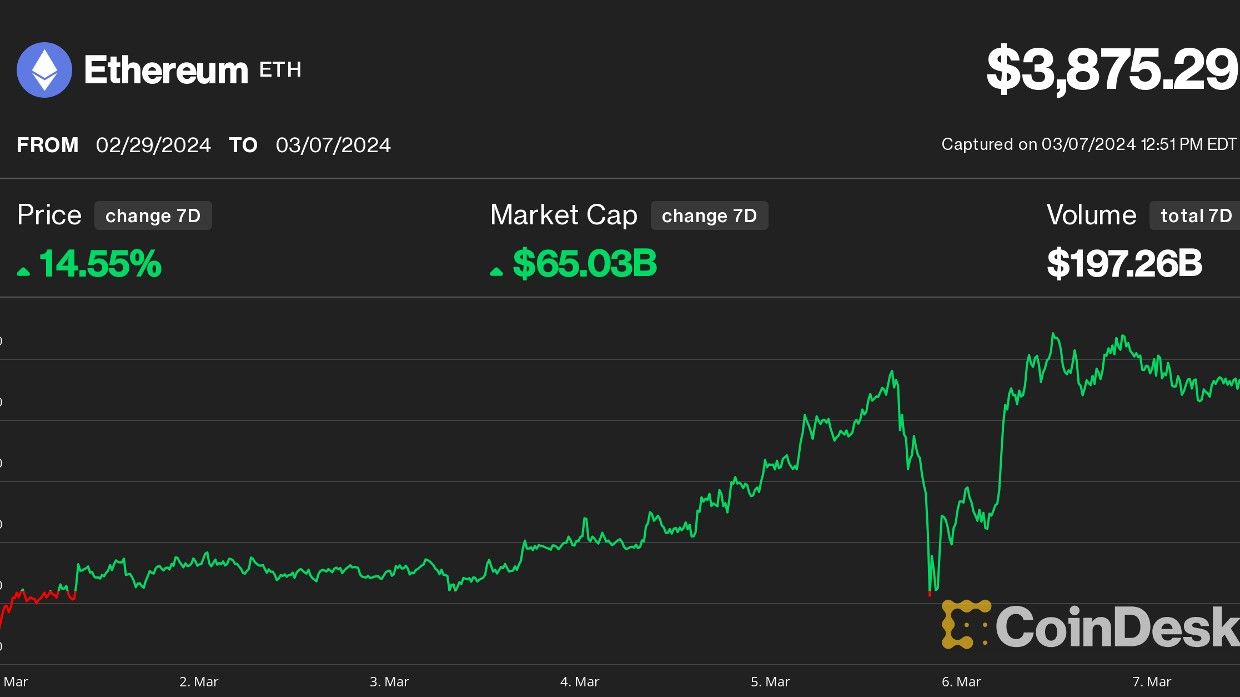Screen dimensions: 1240x697
Task: Click the Ethereum name heading
Action: [165, 70]
